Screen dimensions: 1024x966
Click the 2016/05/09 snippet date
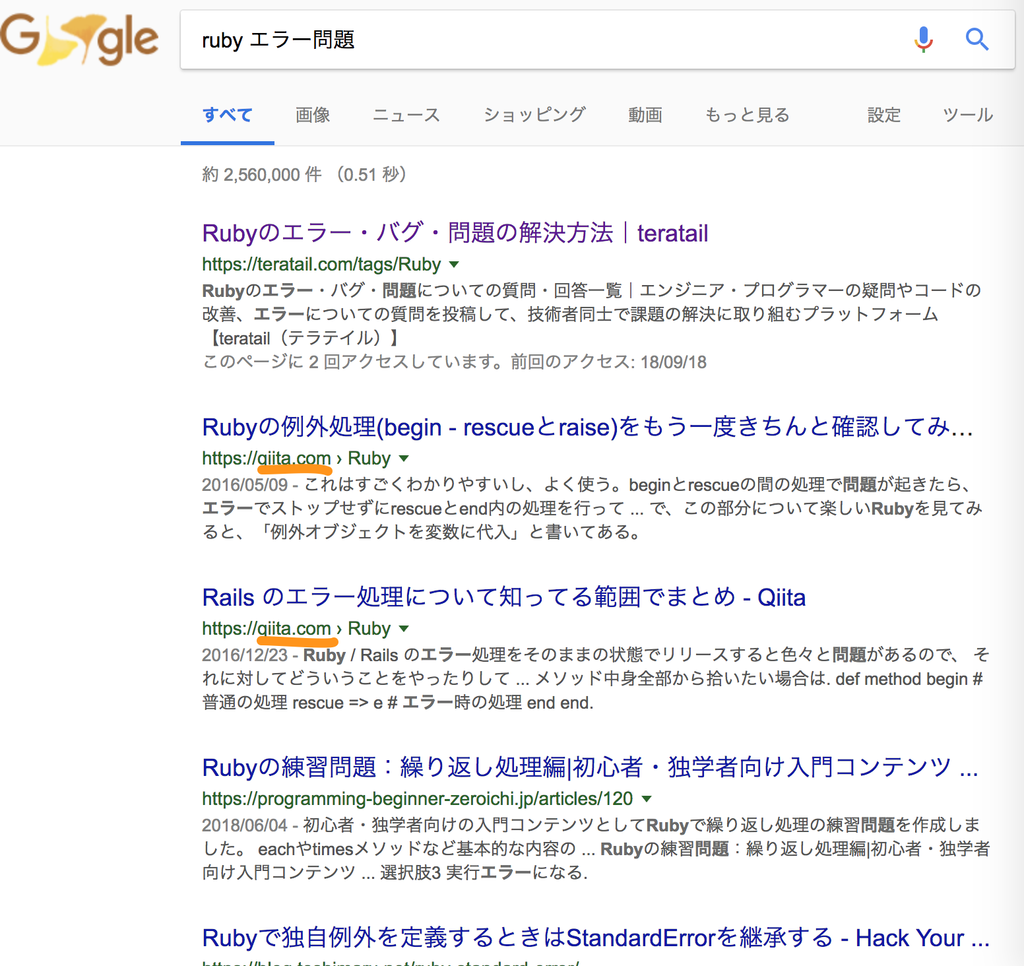click(245, 485)
